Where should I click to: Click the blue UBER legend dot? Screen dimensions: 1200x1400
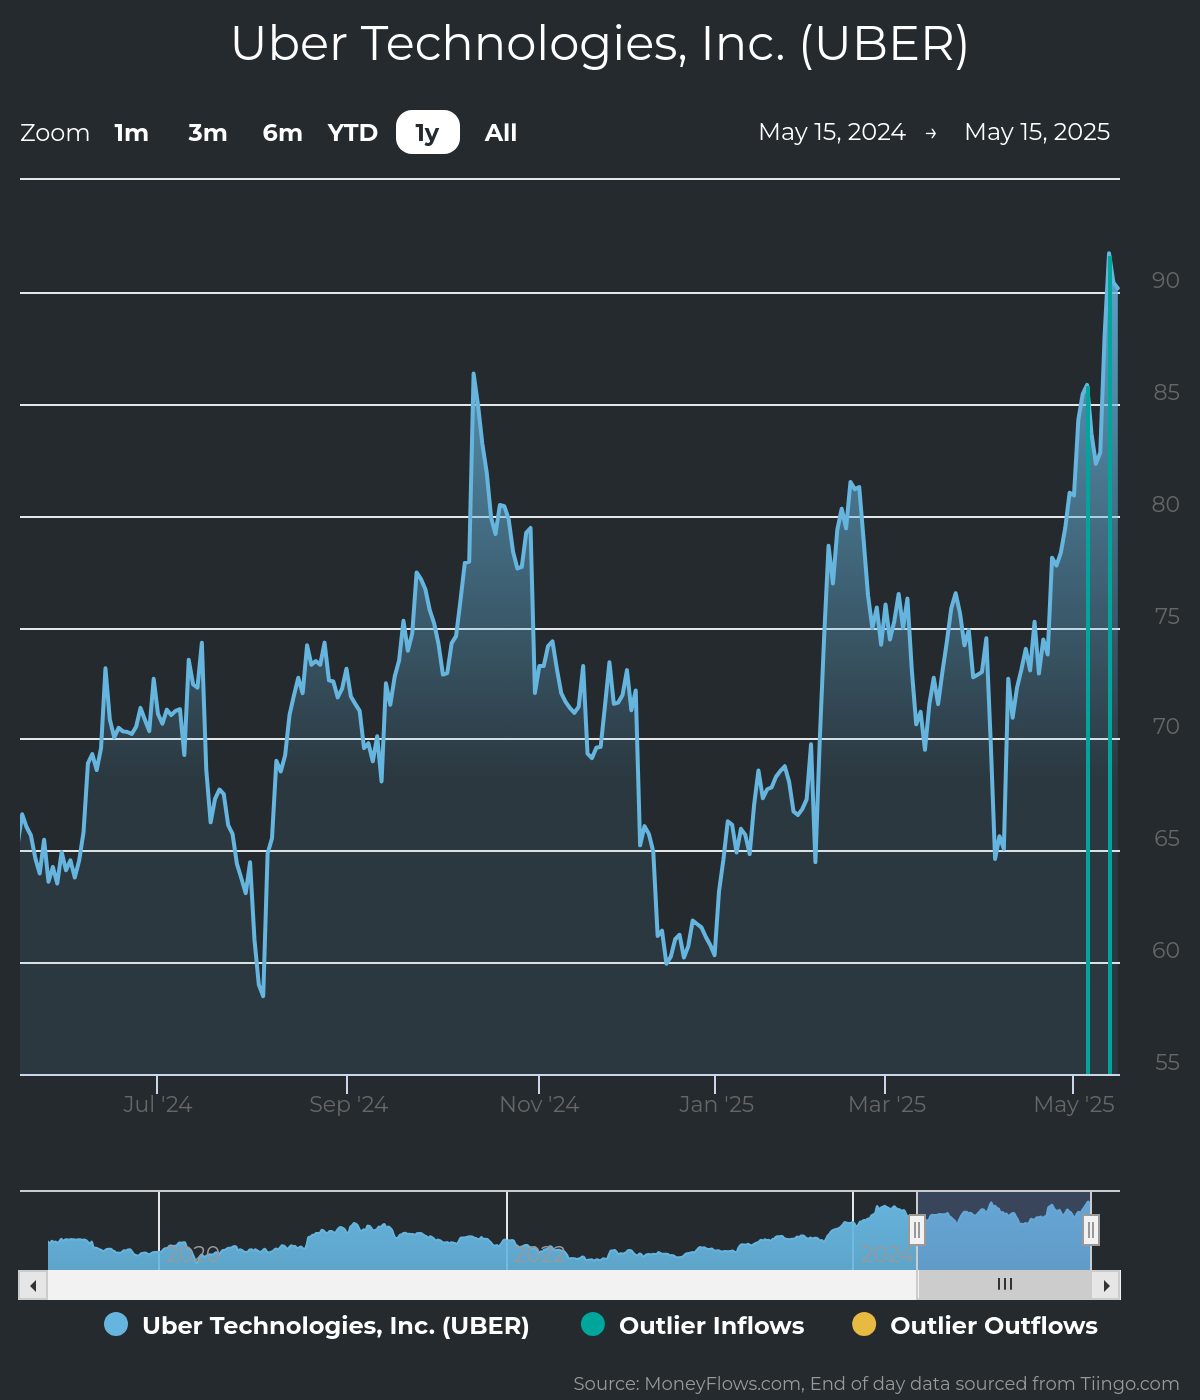tap(116, 1324)
